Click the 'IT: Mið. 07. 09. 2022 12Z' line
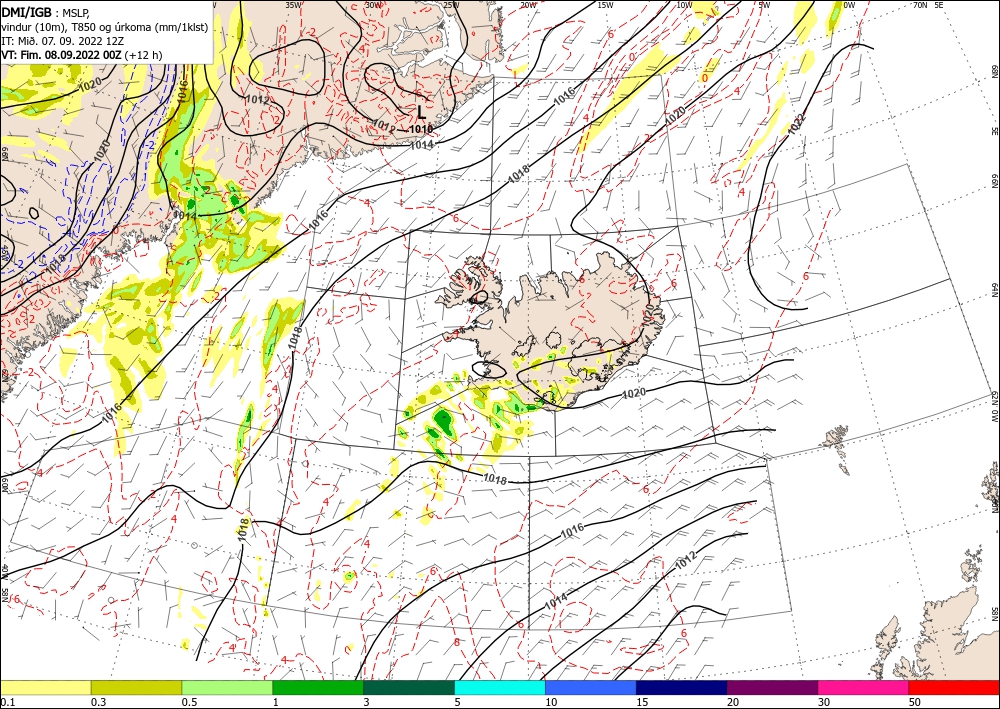1000x709 pixels. pyautogui.click(x=64, y=41)
